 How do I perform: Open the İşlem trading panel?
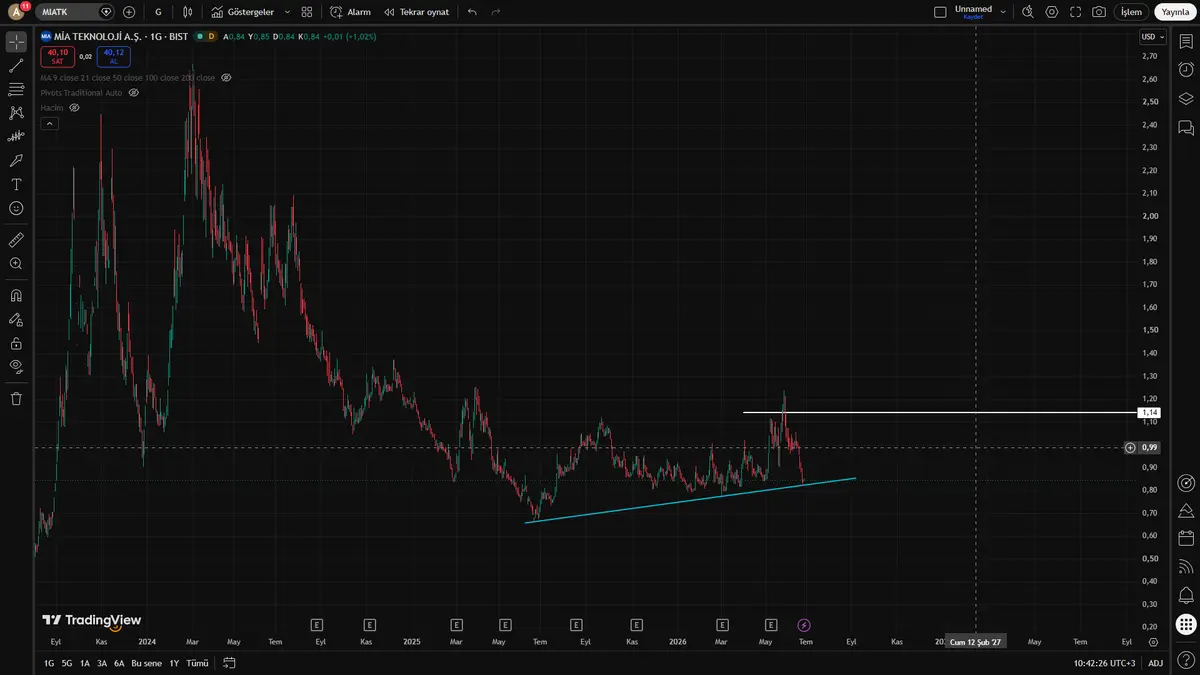click(1131, 12)
